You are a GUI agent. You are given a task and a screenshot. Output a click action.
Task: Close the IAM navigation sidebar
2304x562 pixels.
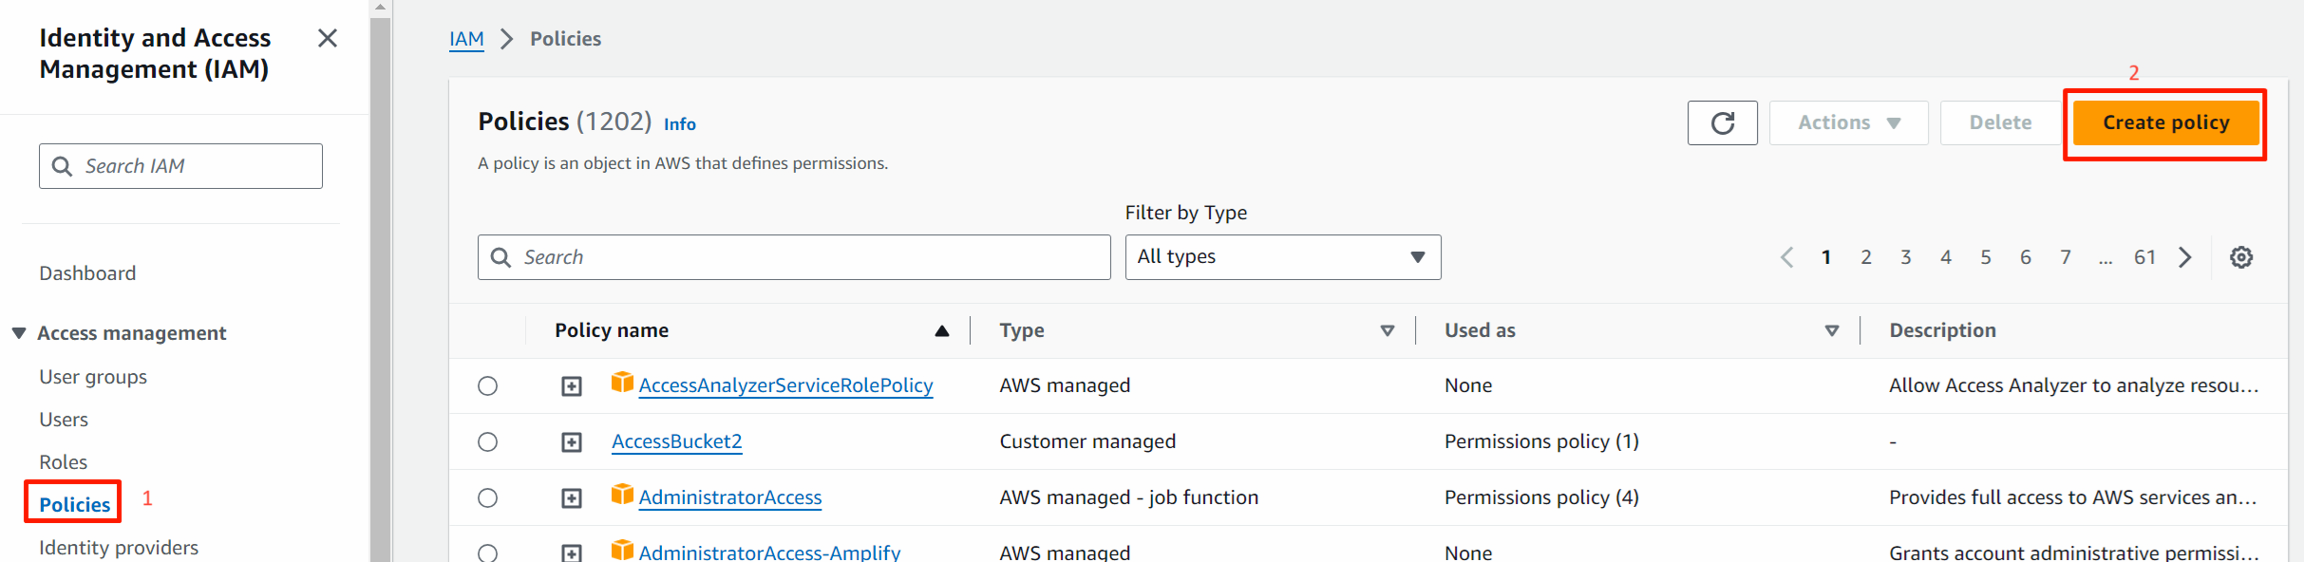[327, 39]
